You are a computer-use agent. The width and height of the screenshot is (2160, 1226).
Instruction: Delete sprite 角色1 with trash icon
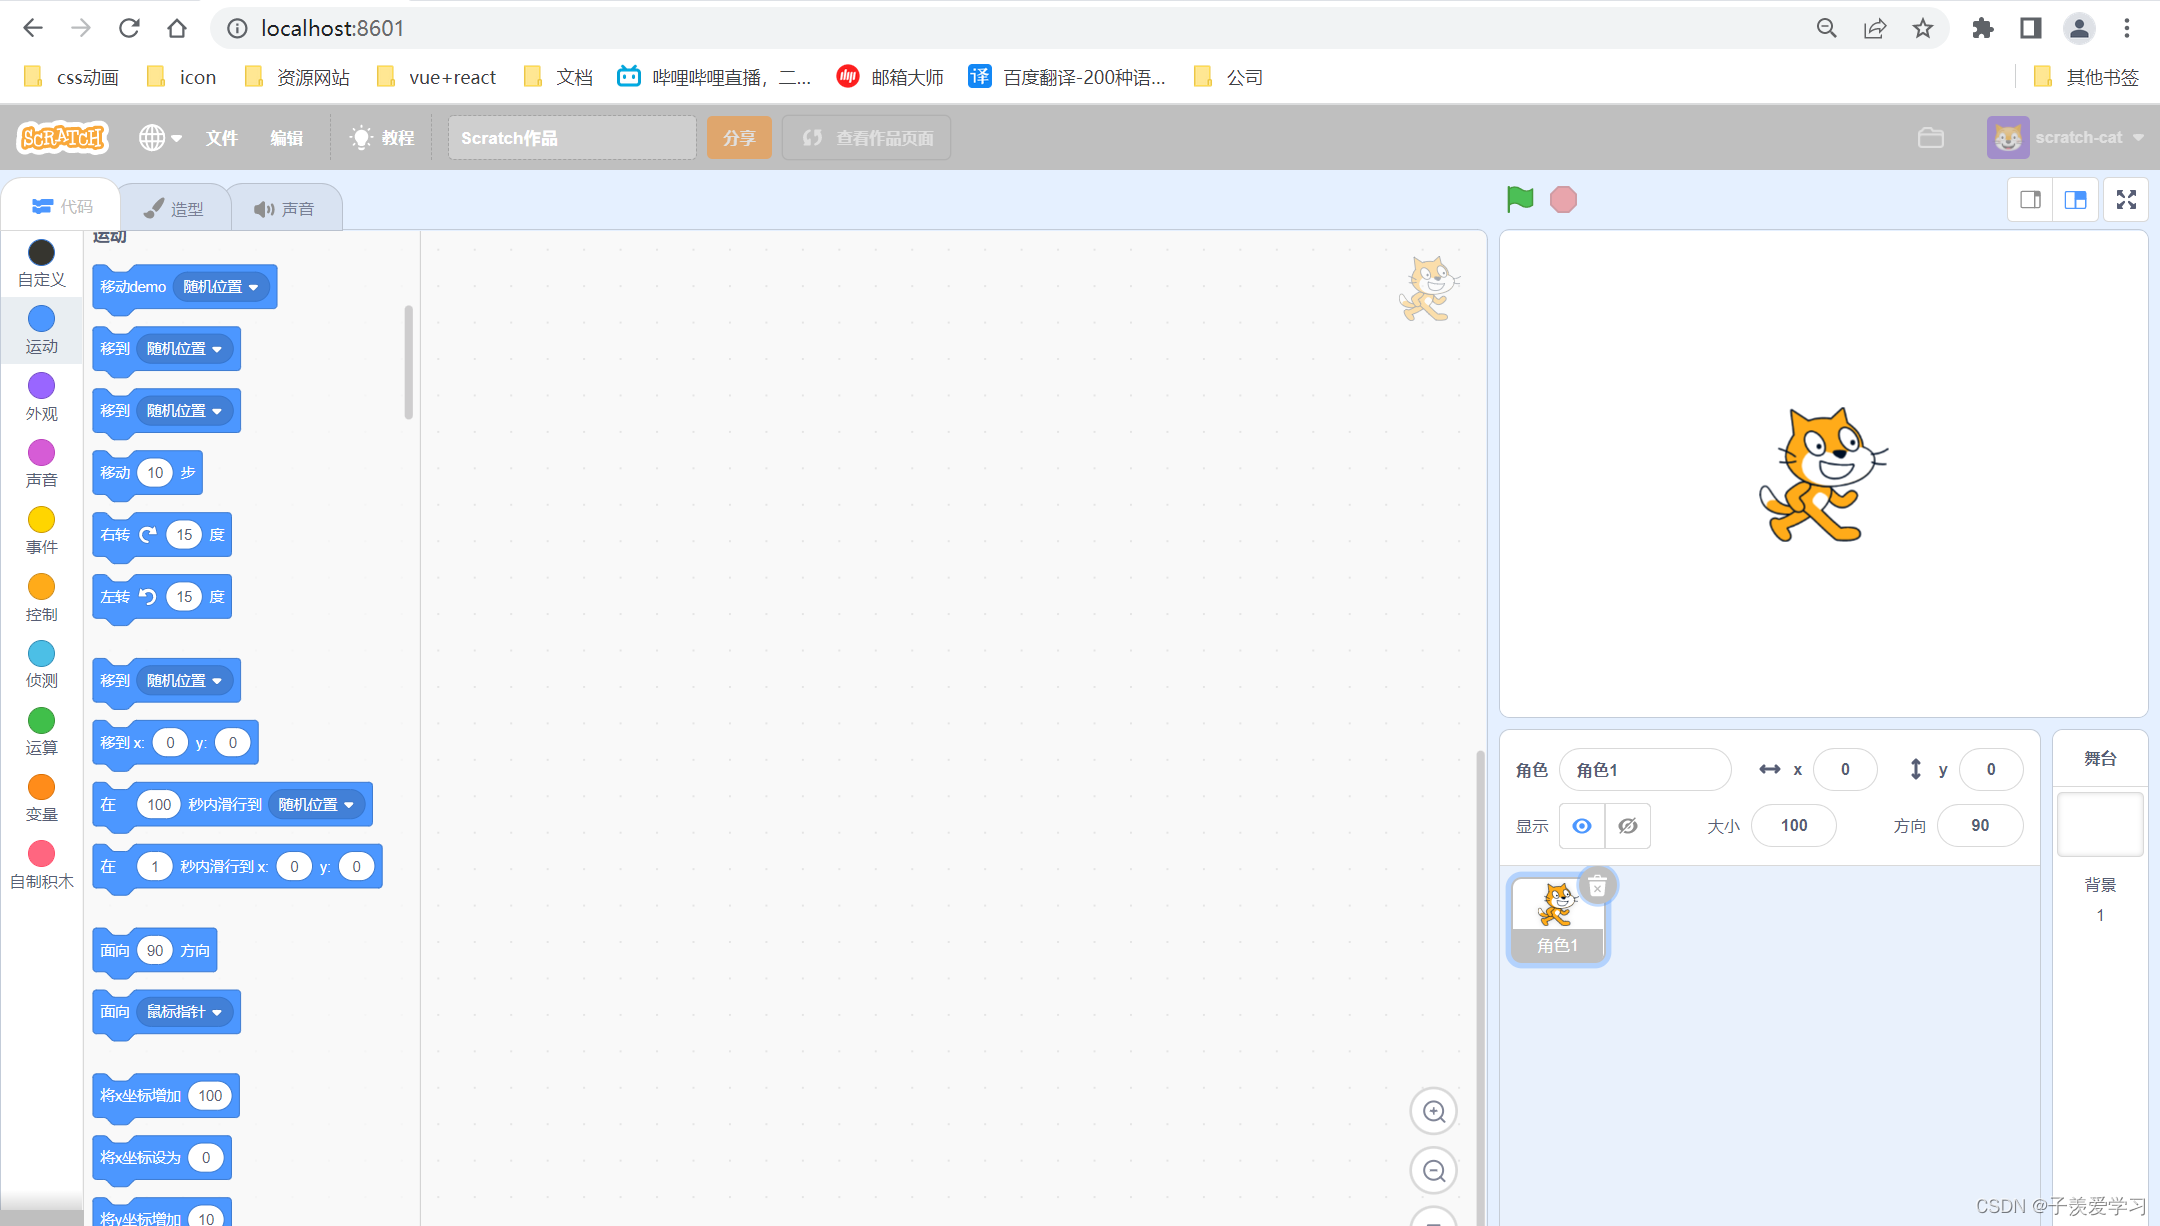pos(1597,886)
